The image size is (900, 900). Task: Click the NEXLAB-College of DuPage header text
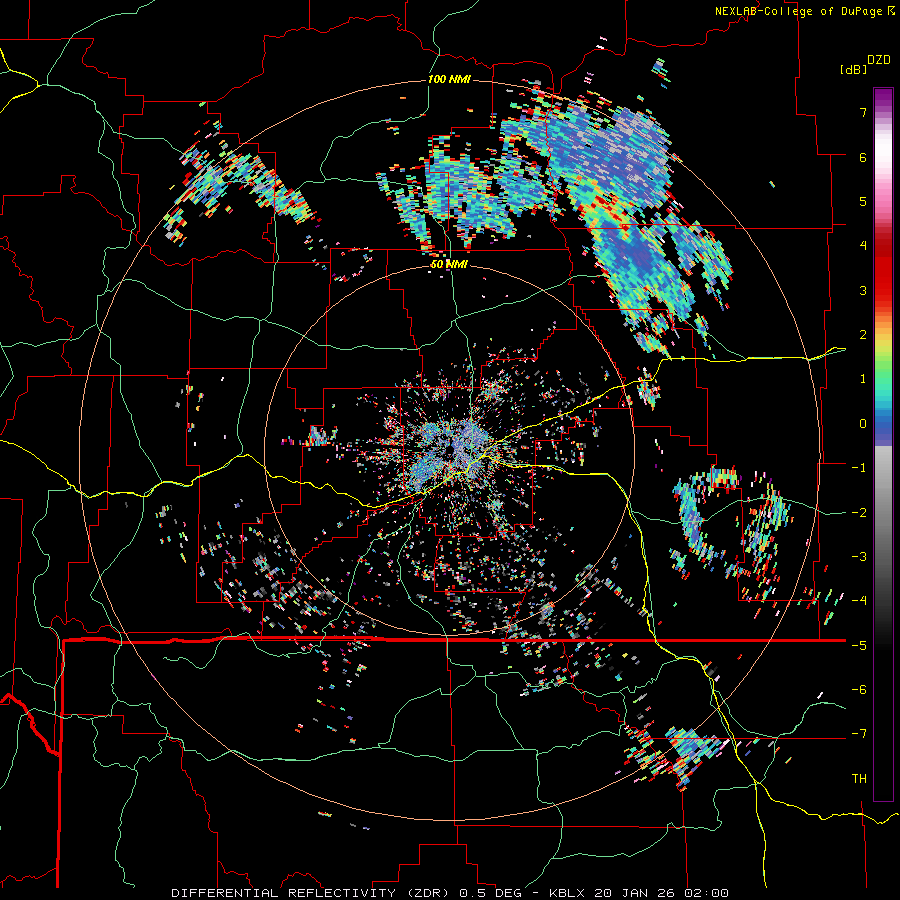pos(798,11)
